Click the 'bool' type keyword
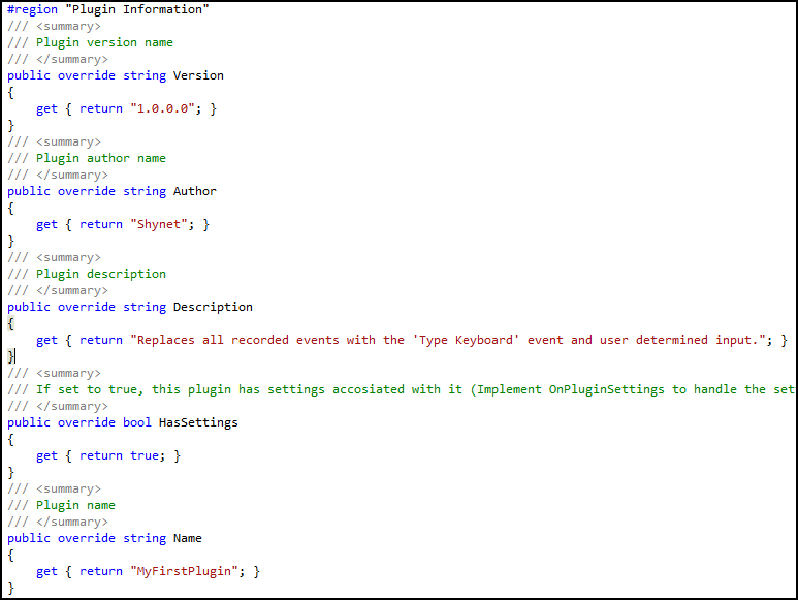The width and height of the screenshot is (798, 600). click(x=137, y=423)
